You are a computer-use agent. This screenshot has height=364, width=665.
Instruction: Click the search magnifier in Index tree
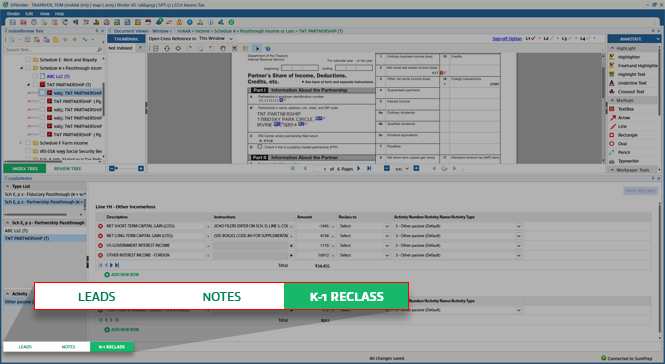pyautogui.click(x=100, y=50)
